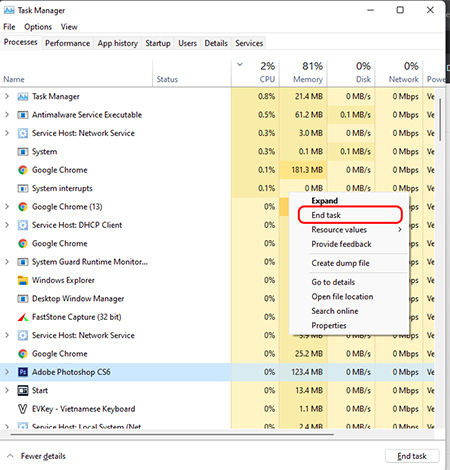This screenshot has height=470, width=450.
Task: Click the Task Manager process row icon
Action: (x=23, y=97)
